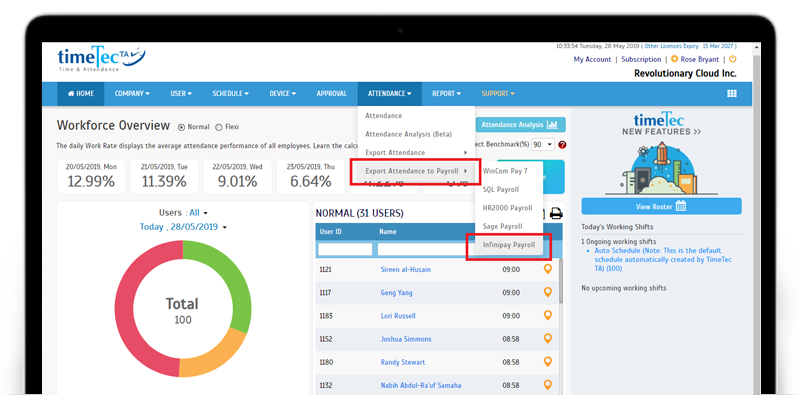Choose Infinipay Payroll option
The height and width of the screenshot is (395, 800).
pos(509,245)
